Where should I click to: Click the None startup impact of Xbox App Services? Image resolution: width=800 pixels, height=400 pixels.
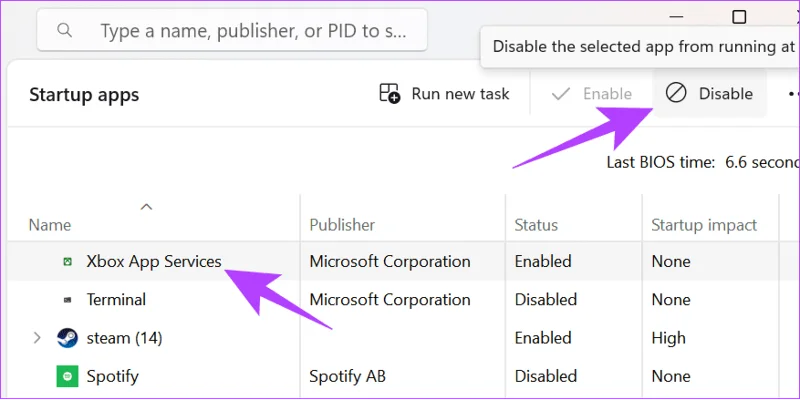(671, 261)
